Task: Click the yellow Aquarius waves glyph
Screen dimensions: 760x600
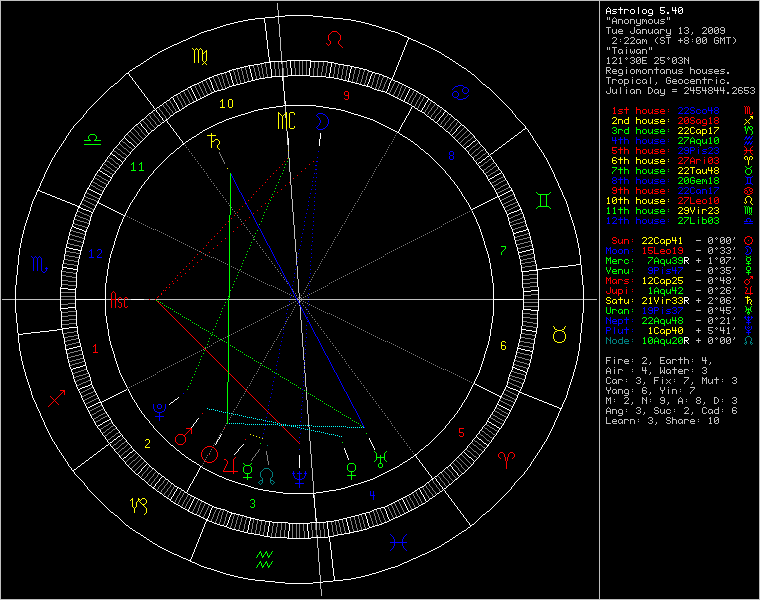Action: (x=266, y=557)
